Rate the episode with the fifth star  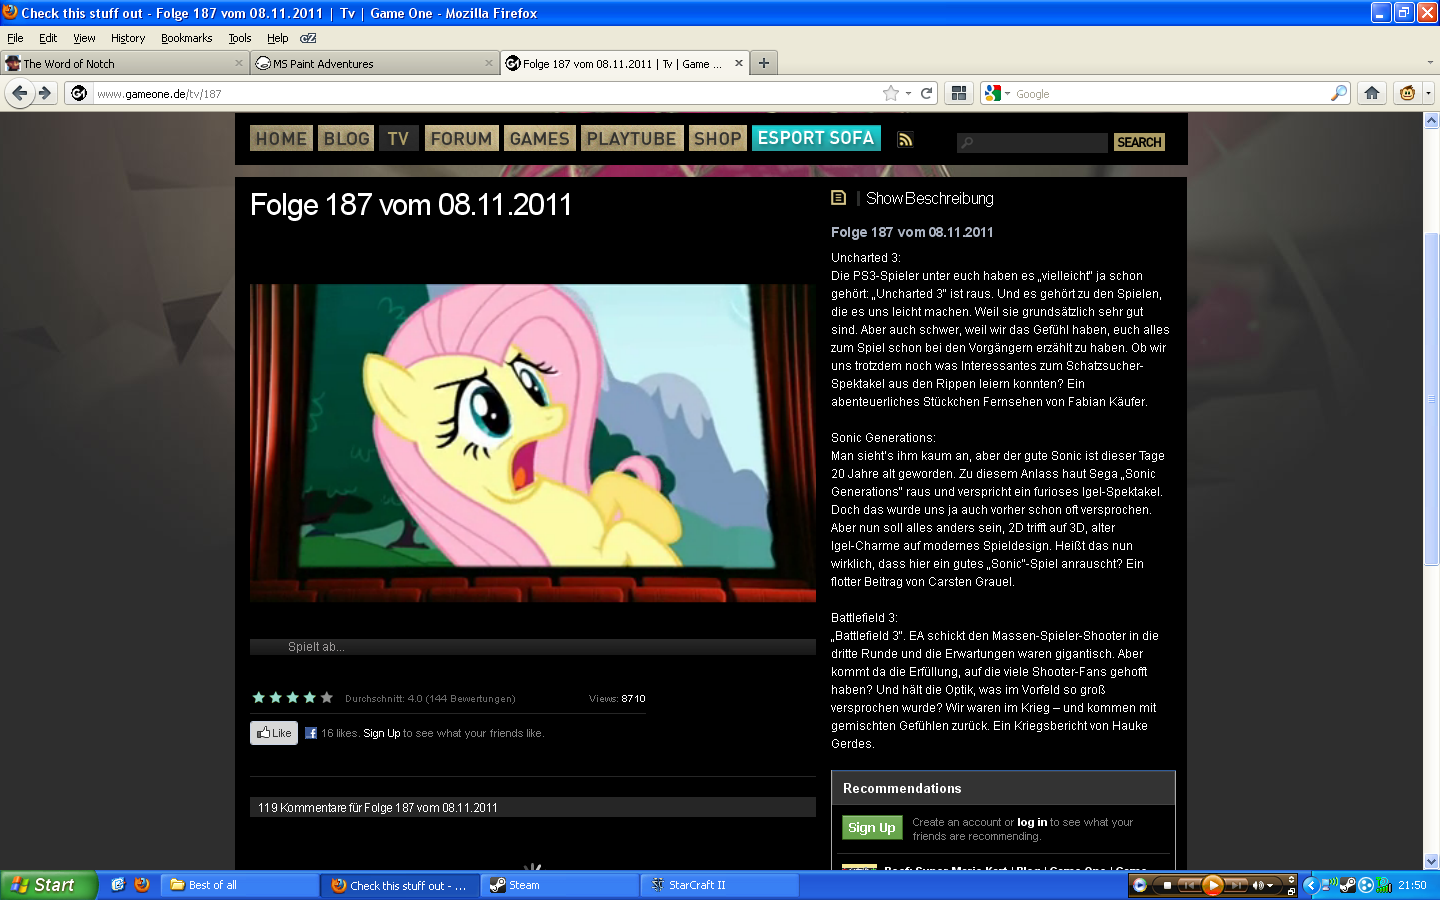[x=326, y=698]
